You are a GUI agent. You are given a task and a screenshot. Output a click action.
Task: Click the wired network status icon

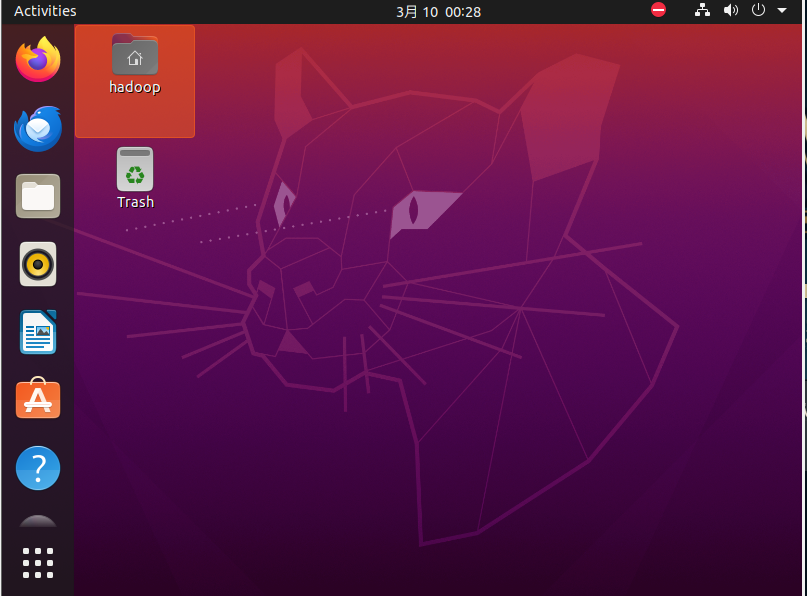703,10
